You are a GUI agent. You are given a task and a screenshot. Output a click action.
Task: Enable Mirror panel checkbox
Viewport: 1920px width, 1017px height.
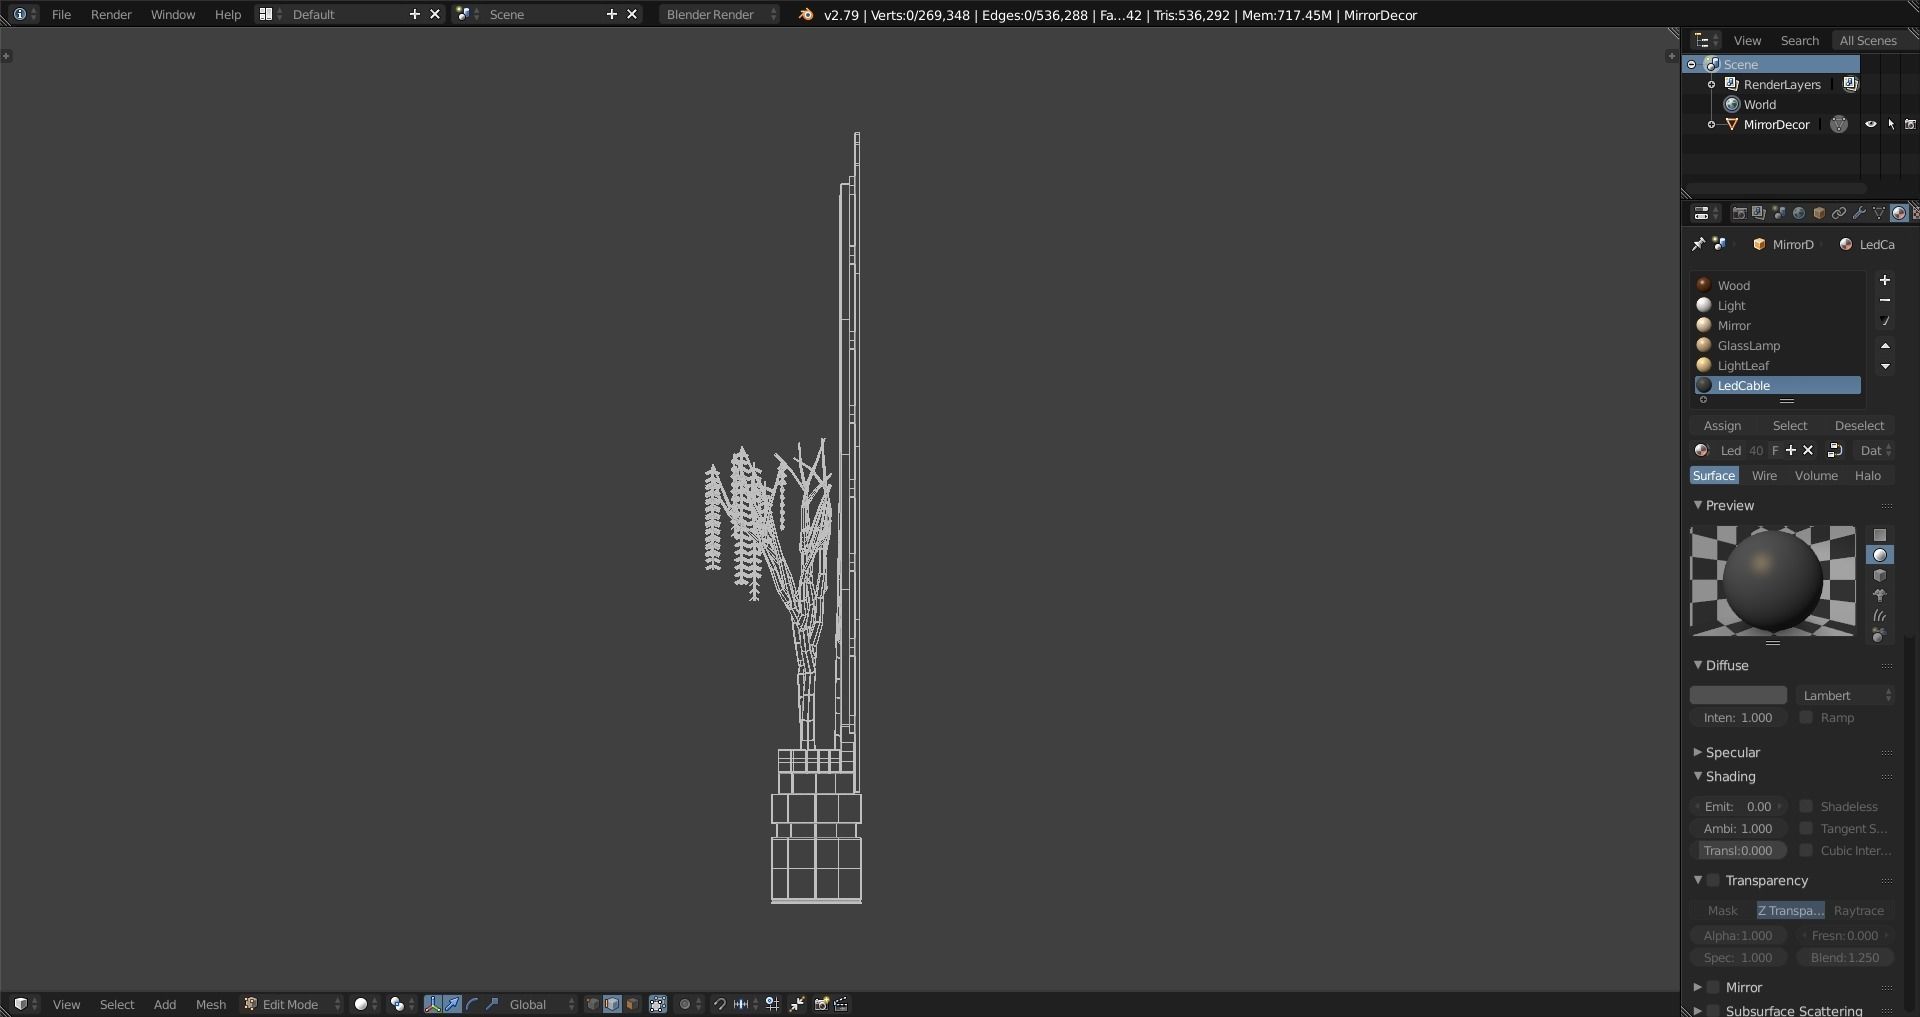point(1713,987)
